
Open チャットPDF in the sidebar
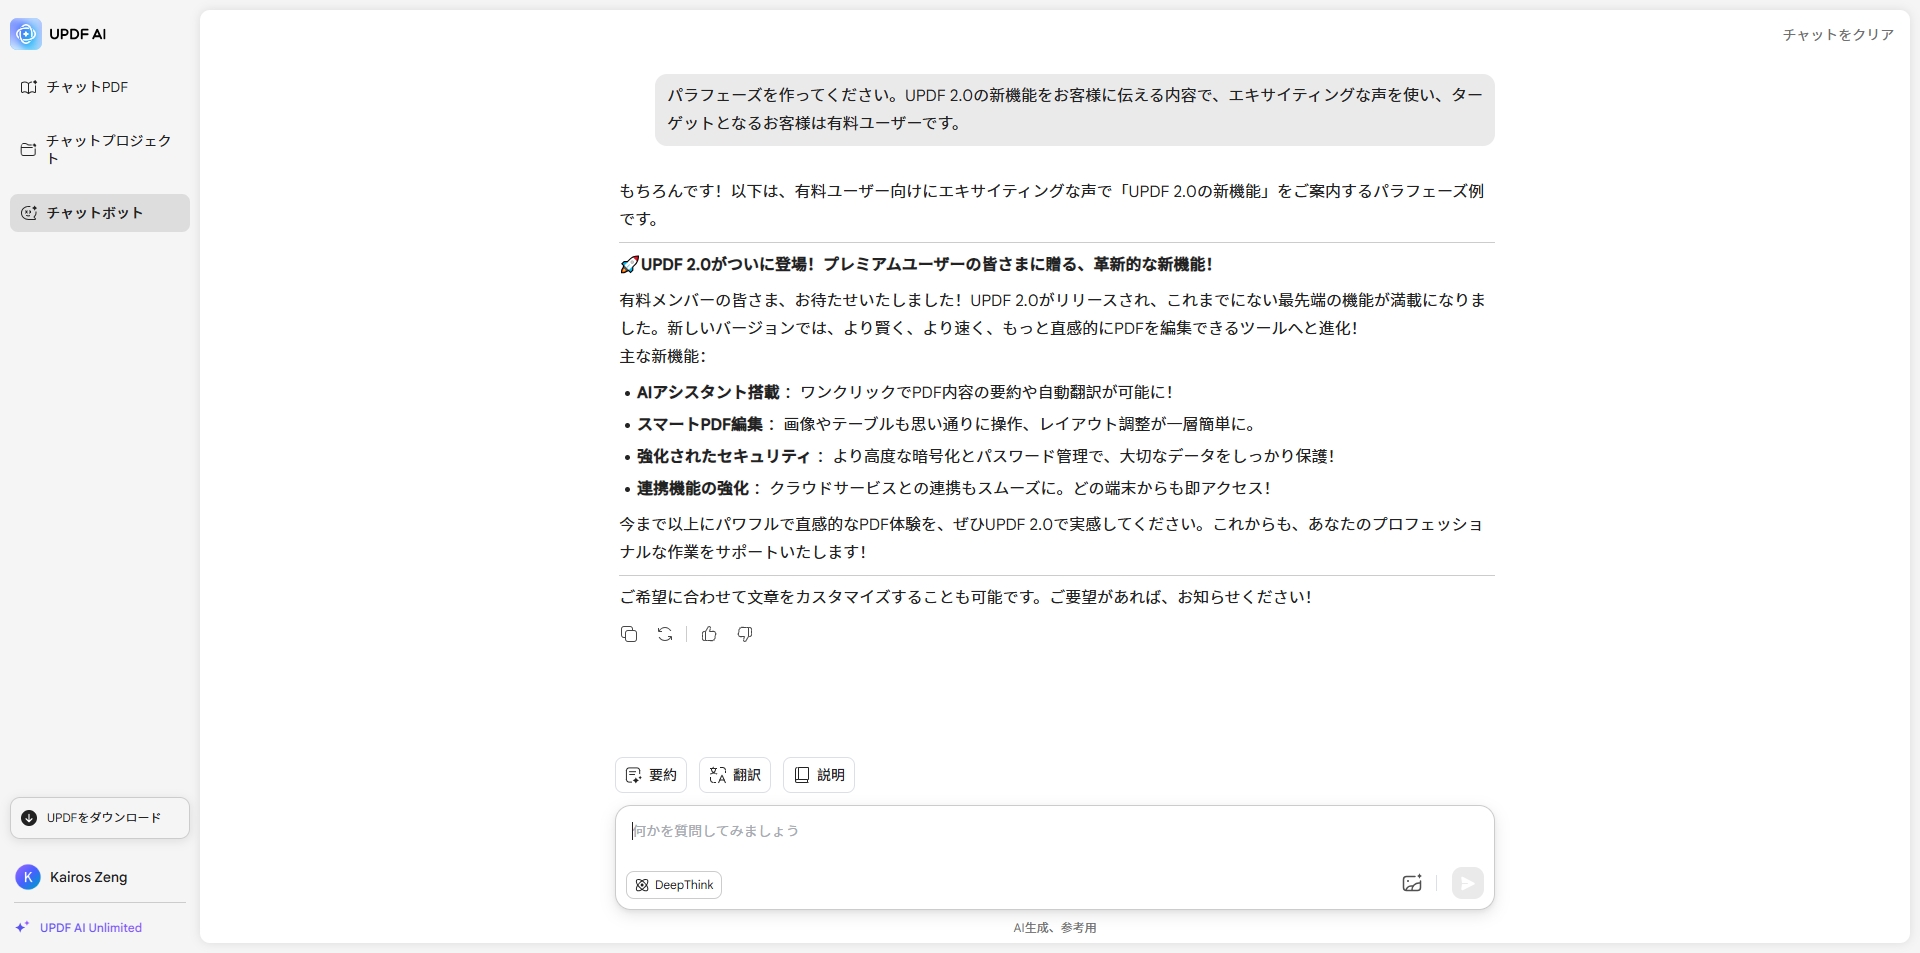point(99,87)
